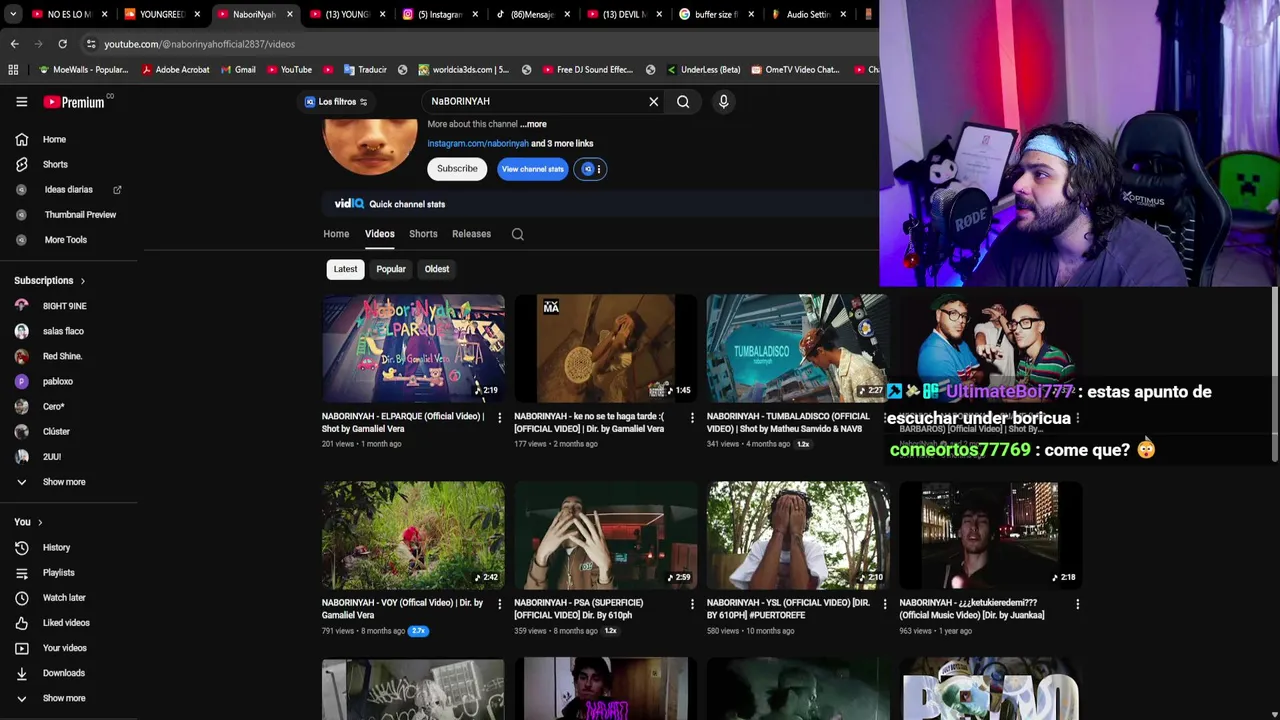Open the ELPARQUE video thumbnail
The height and width of the screenshot is (720, 1280).
click(x=413, y=347)
